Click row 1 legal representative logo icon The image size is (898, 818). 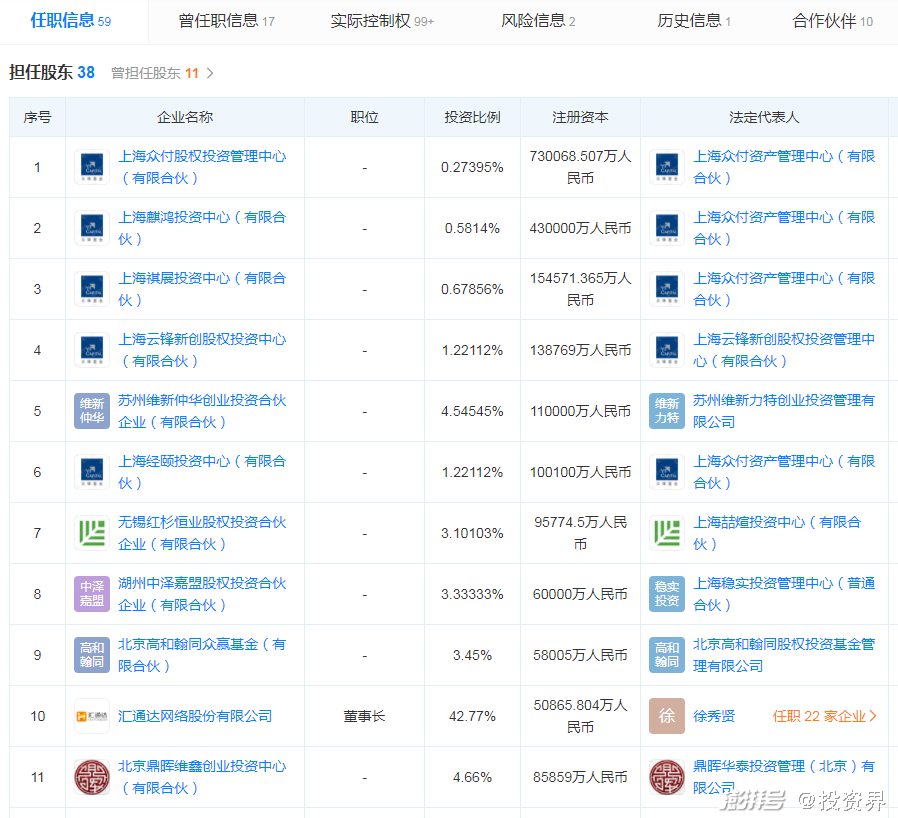coord(667,167)
